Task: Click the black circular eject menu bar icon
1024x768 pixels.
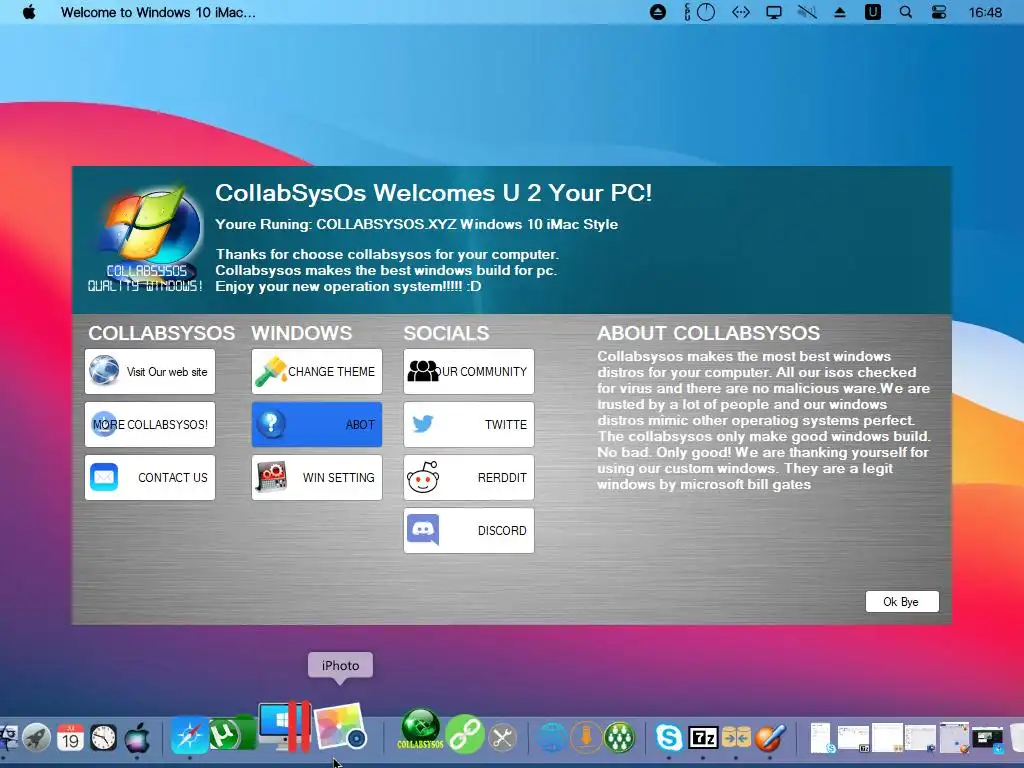Action: pyautogui.click(x=658, y=12)
